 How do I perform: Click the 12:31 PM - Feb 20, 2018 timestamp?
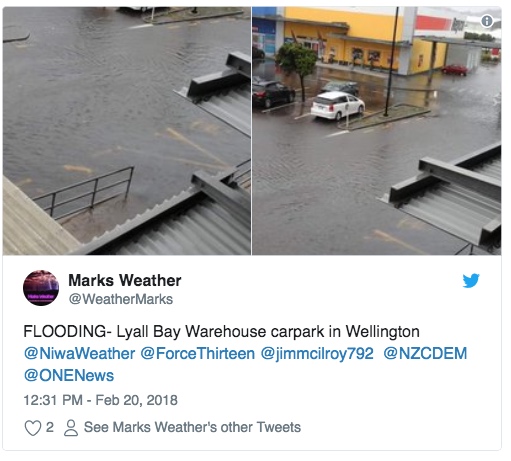[x=100, y=400]
